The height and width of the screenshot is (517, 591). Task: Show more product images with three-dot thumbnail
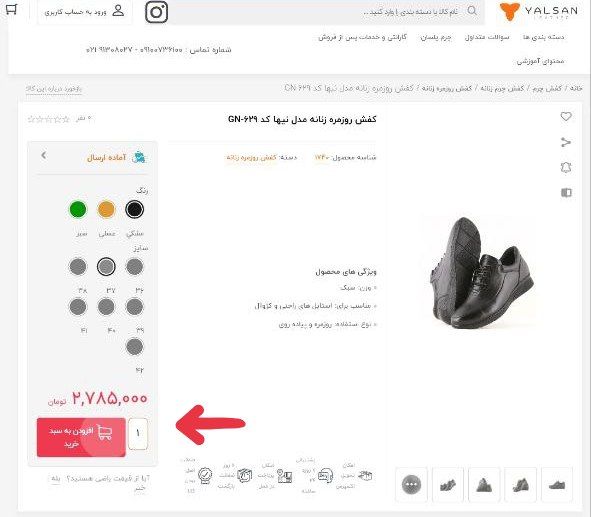[412, 484]
